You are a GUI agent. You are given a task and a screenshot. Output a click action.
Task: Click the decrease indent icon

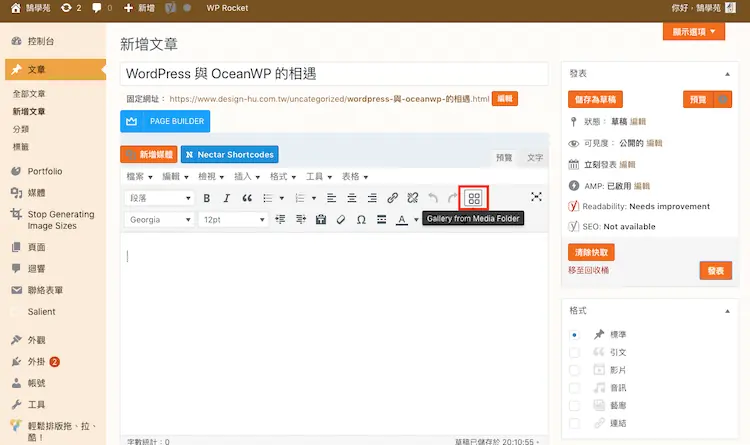[280, 219]
